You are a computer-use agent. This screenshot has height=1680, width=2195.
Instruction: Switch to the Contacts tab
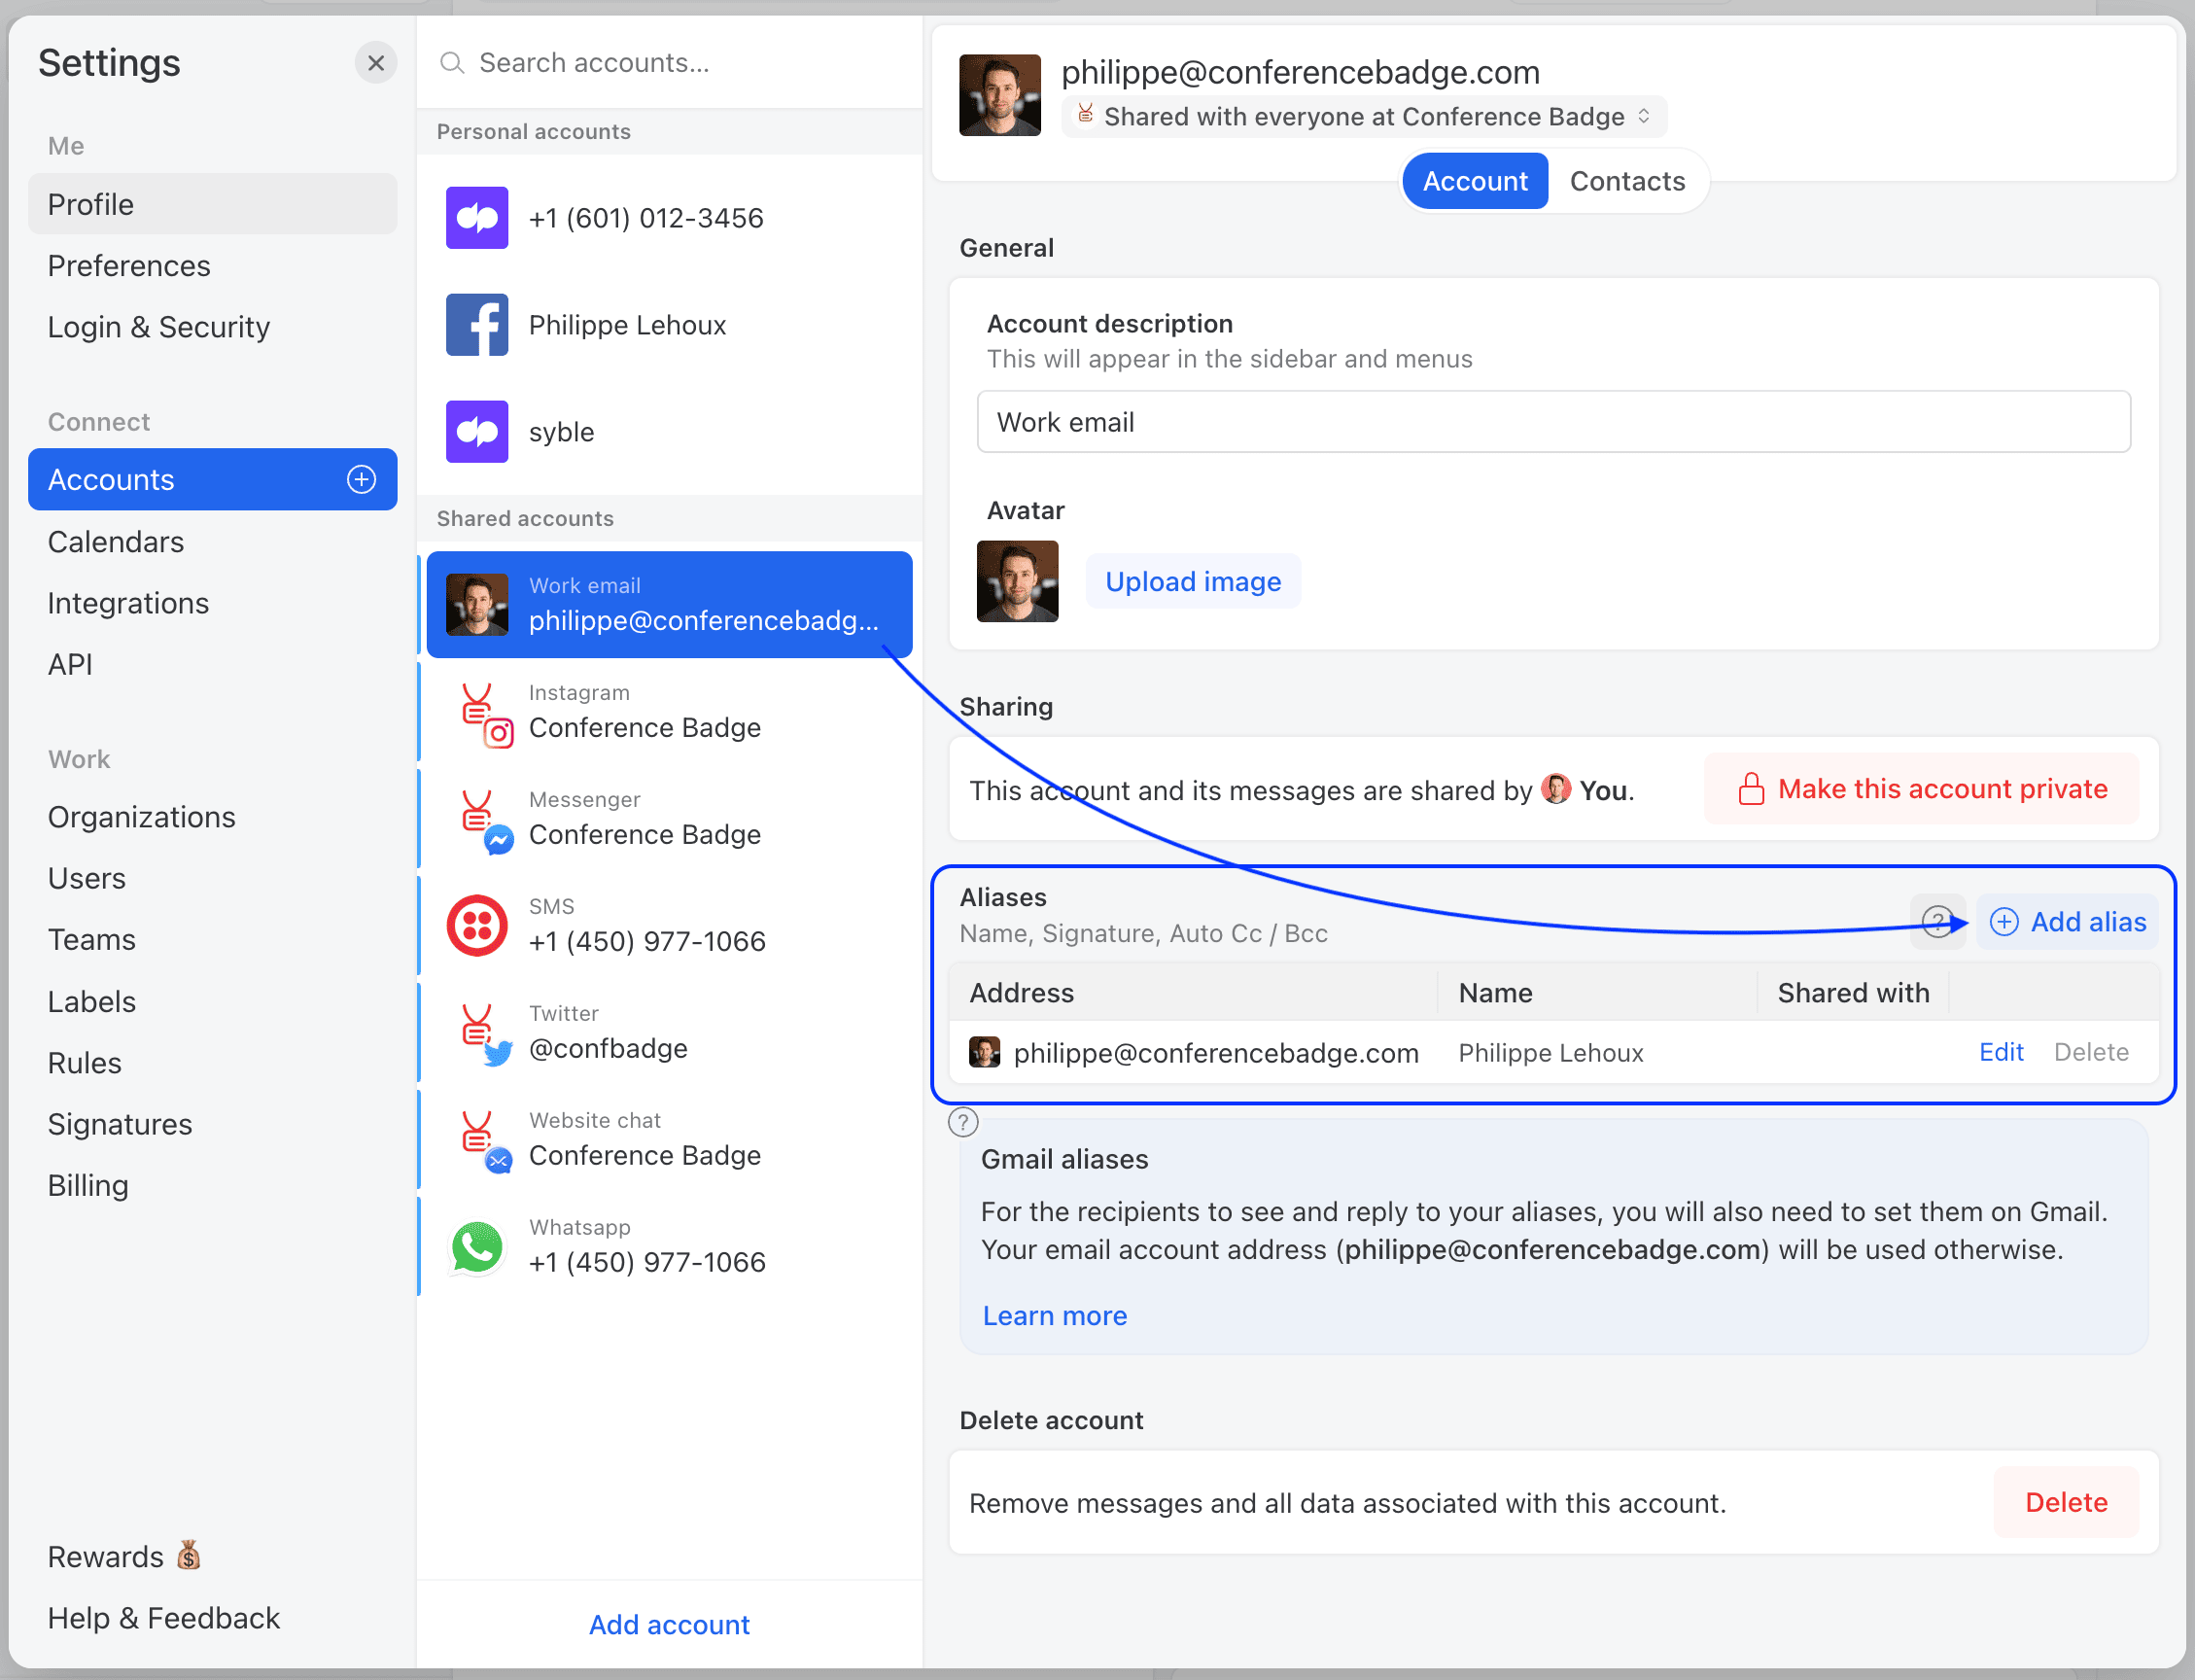click(x=1626, y=181)
